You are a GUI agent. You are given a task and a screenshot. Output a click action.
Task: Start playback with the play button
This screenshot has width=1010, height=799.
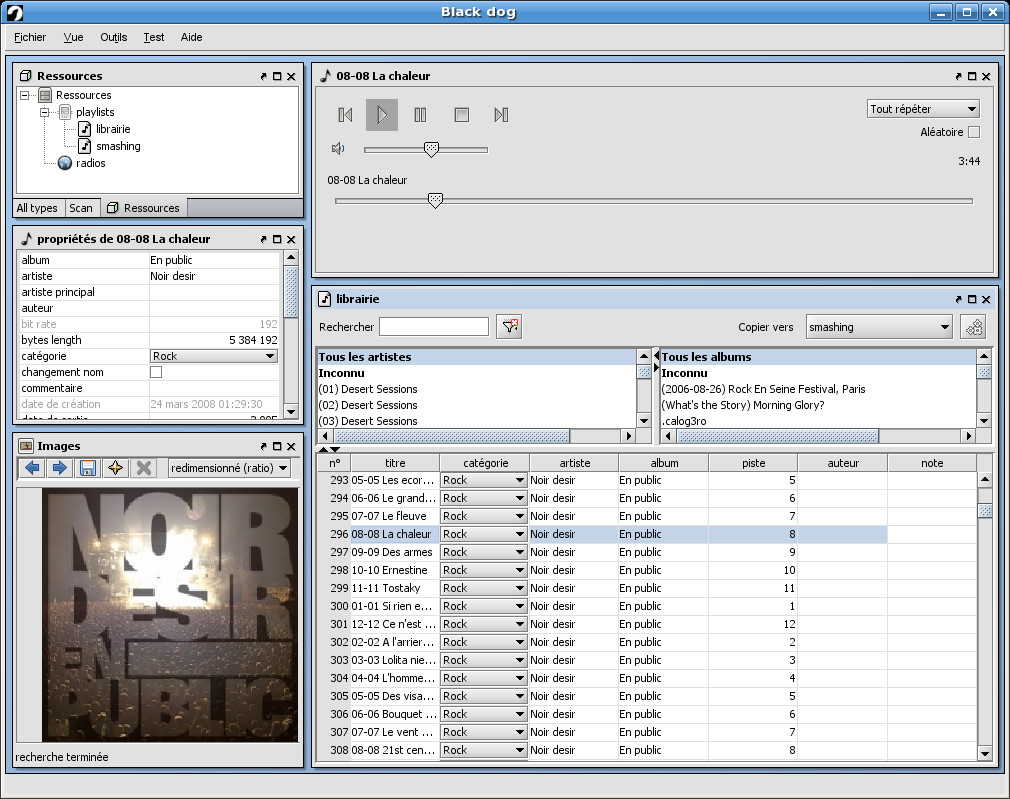(x=382, y=115)
